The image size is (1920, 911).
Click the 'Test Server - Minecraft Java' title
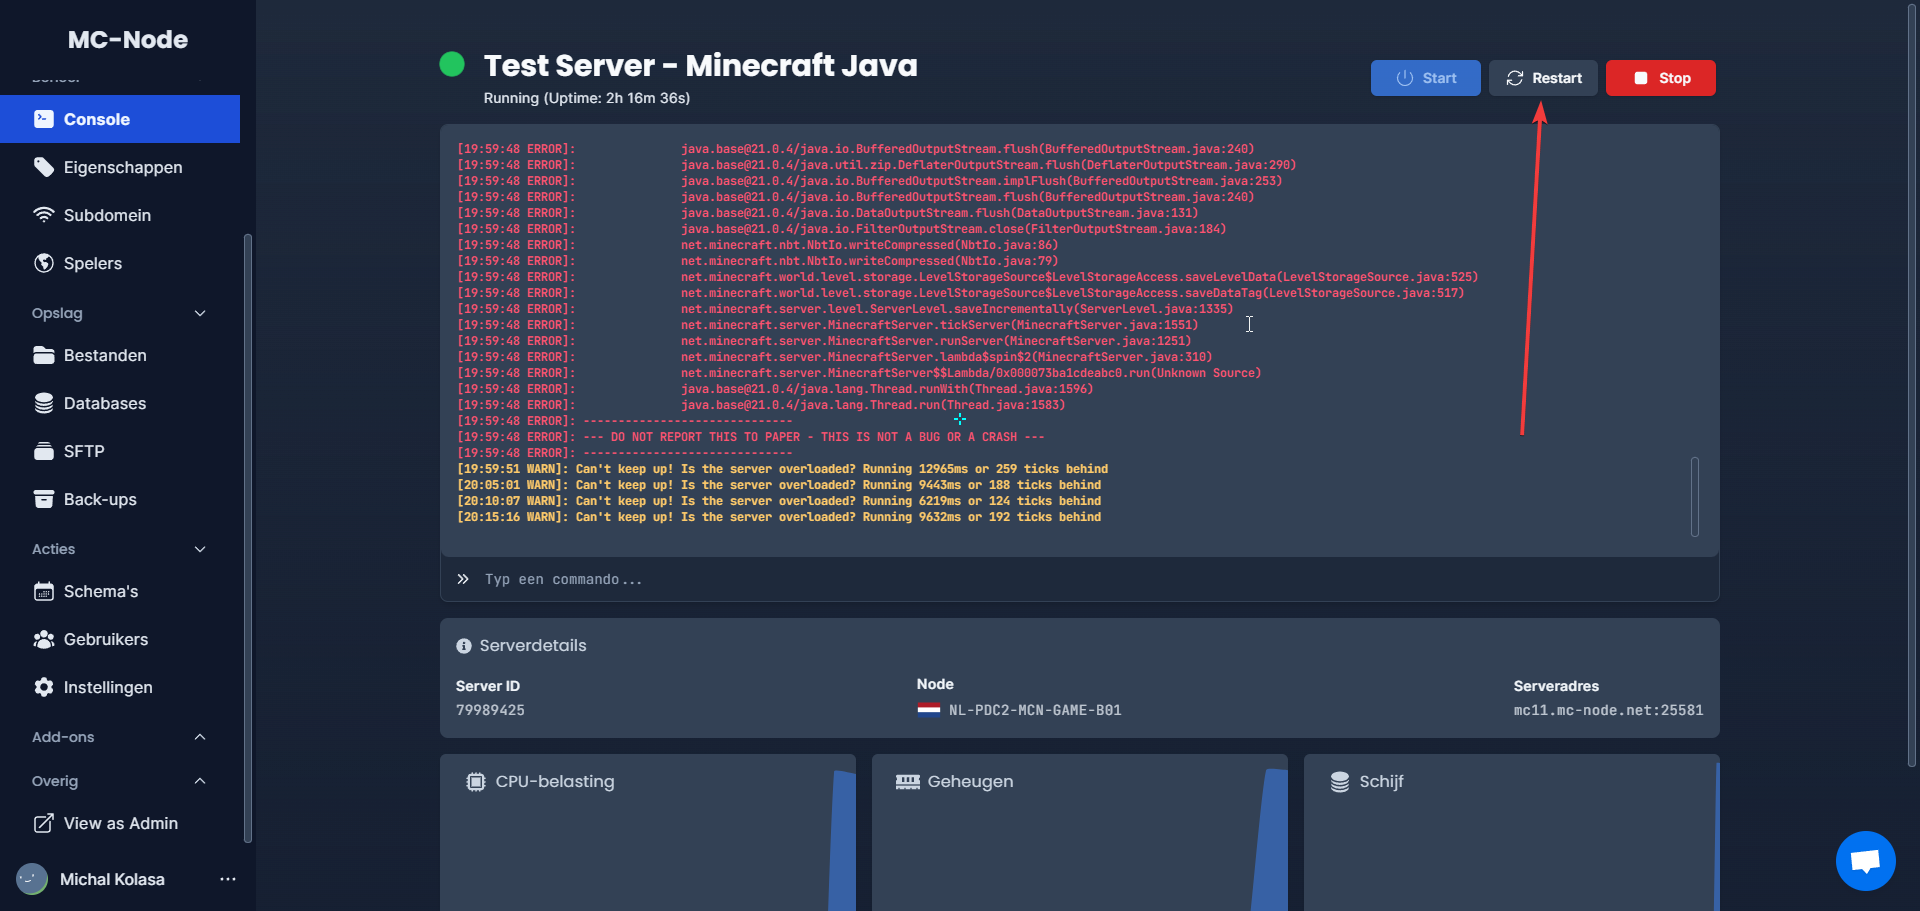[701, 65]
